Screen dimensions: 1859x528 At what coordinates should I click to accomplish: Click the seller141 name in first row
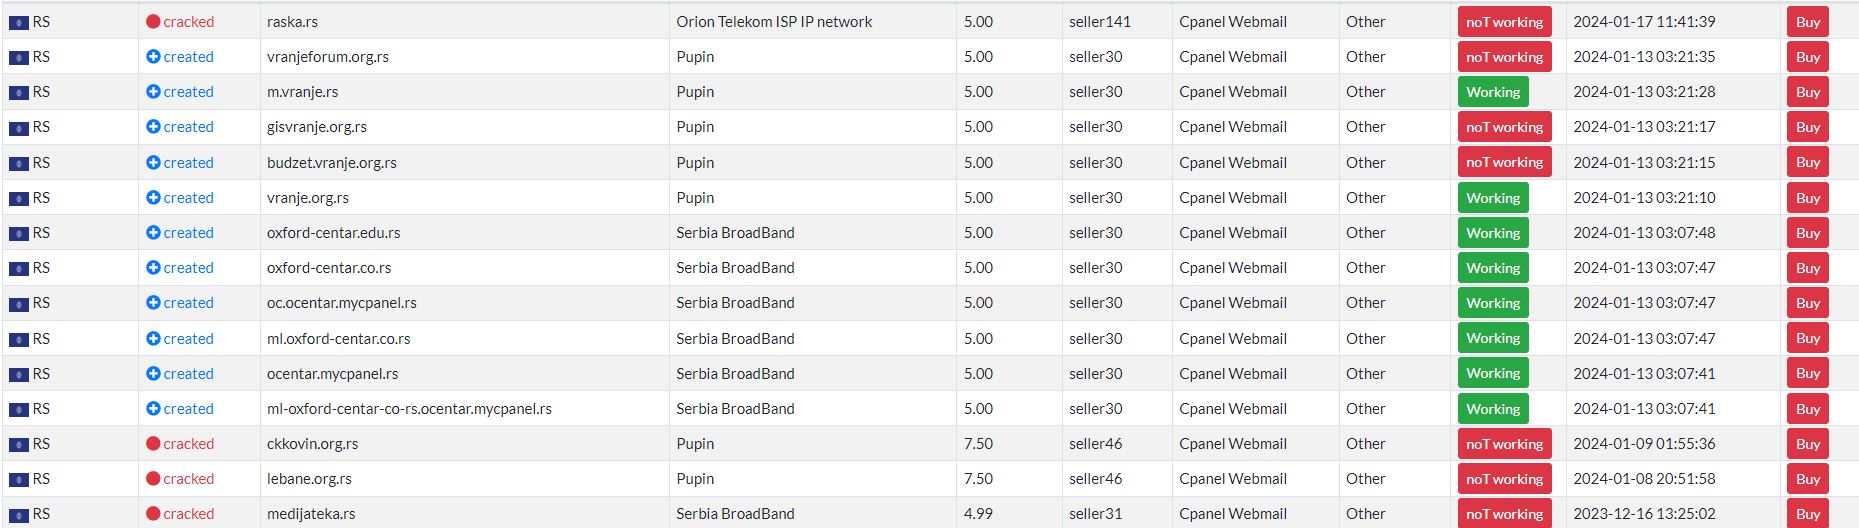pos(1100,22)
